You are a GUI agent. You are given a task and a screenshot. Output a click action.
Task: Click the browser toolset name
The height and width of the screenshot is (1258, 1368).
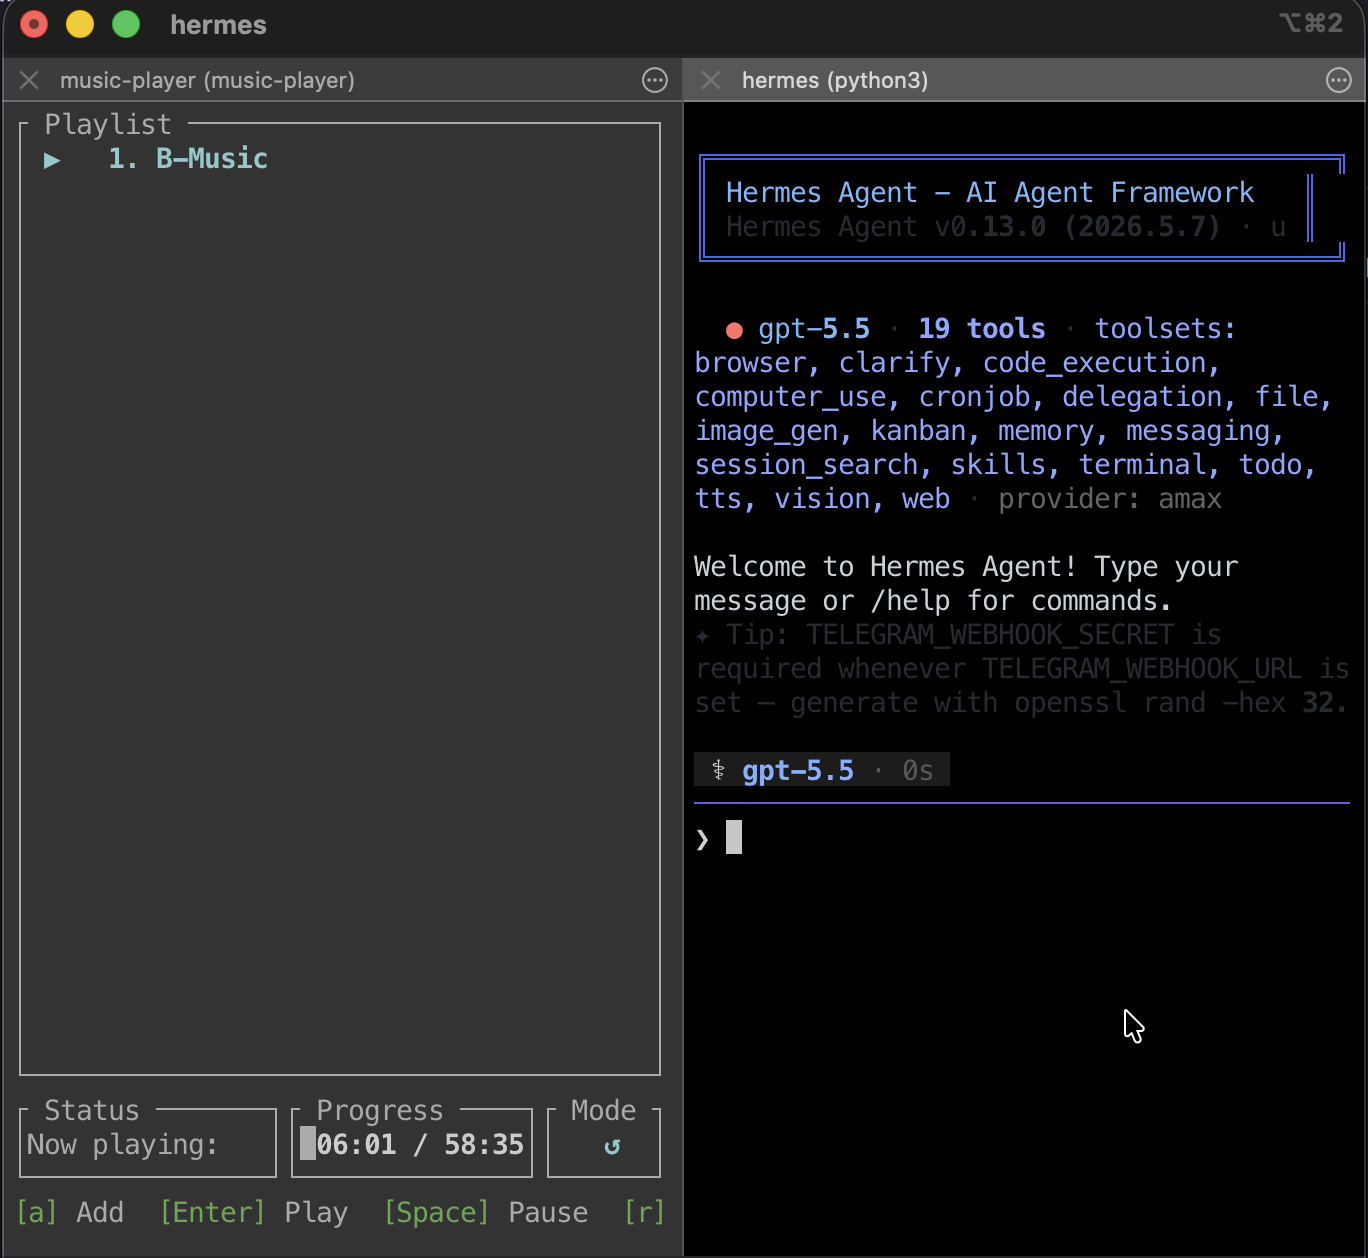click(x=750, y=363)
